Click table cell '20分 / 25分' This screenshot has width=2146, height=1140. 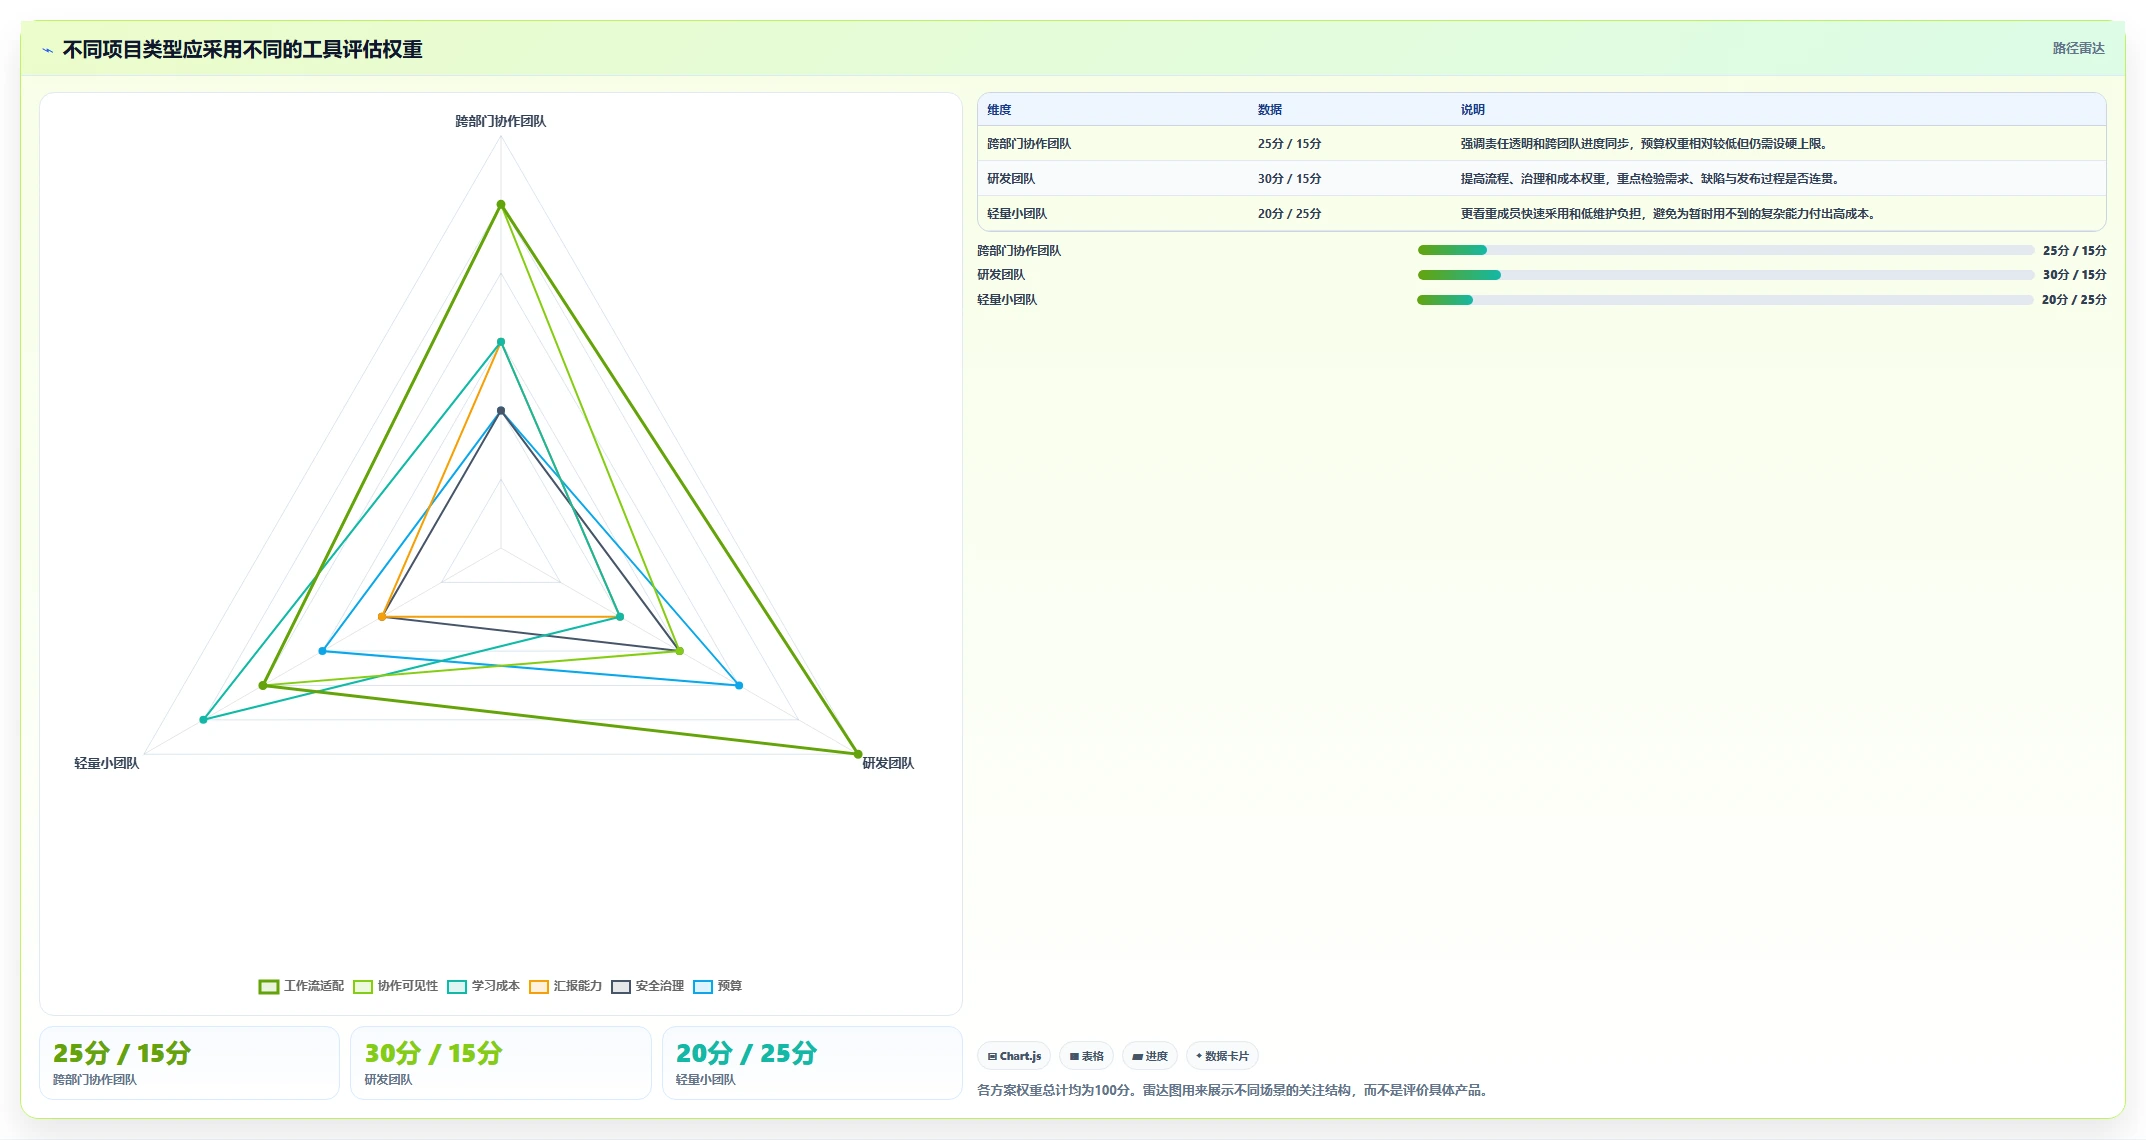coord(1289,214)
